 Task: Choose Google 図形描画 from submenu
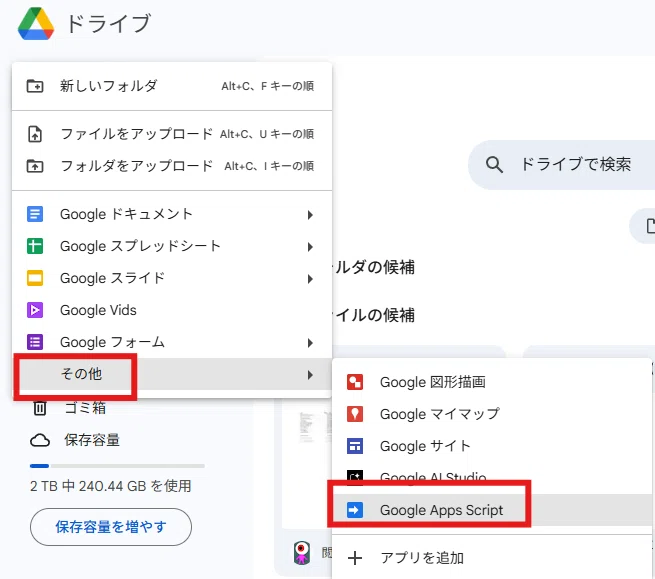point(492,382)
